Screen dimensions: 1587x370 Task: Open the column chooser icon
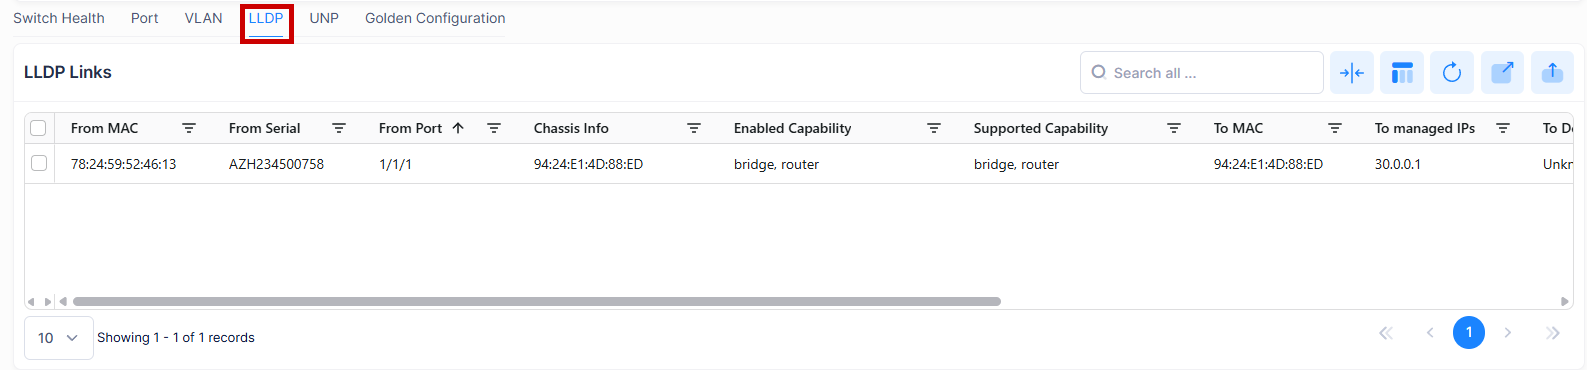[x=1402, y=72]
